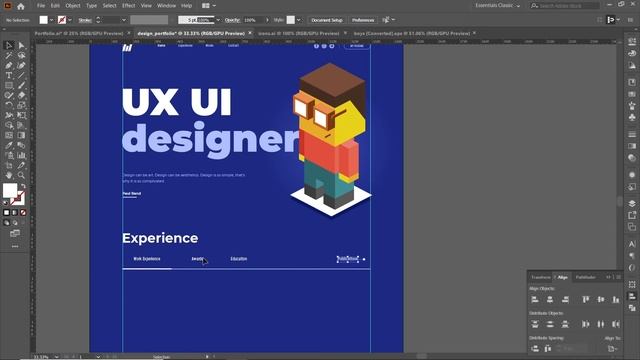
Task: Click fill swatch in control bar
Action: [x=44, y=20]
